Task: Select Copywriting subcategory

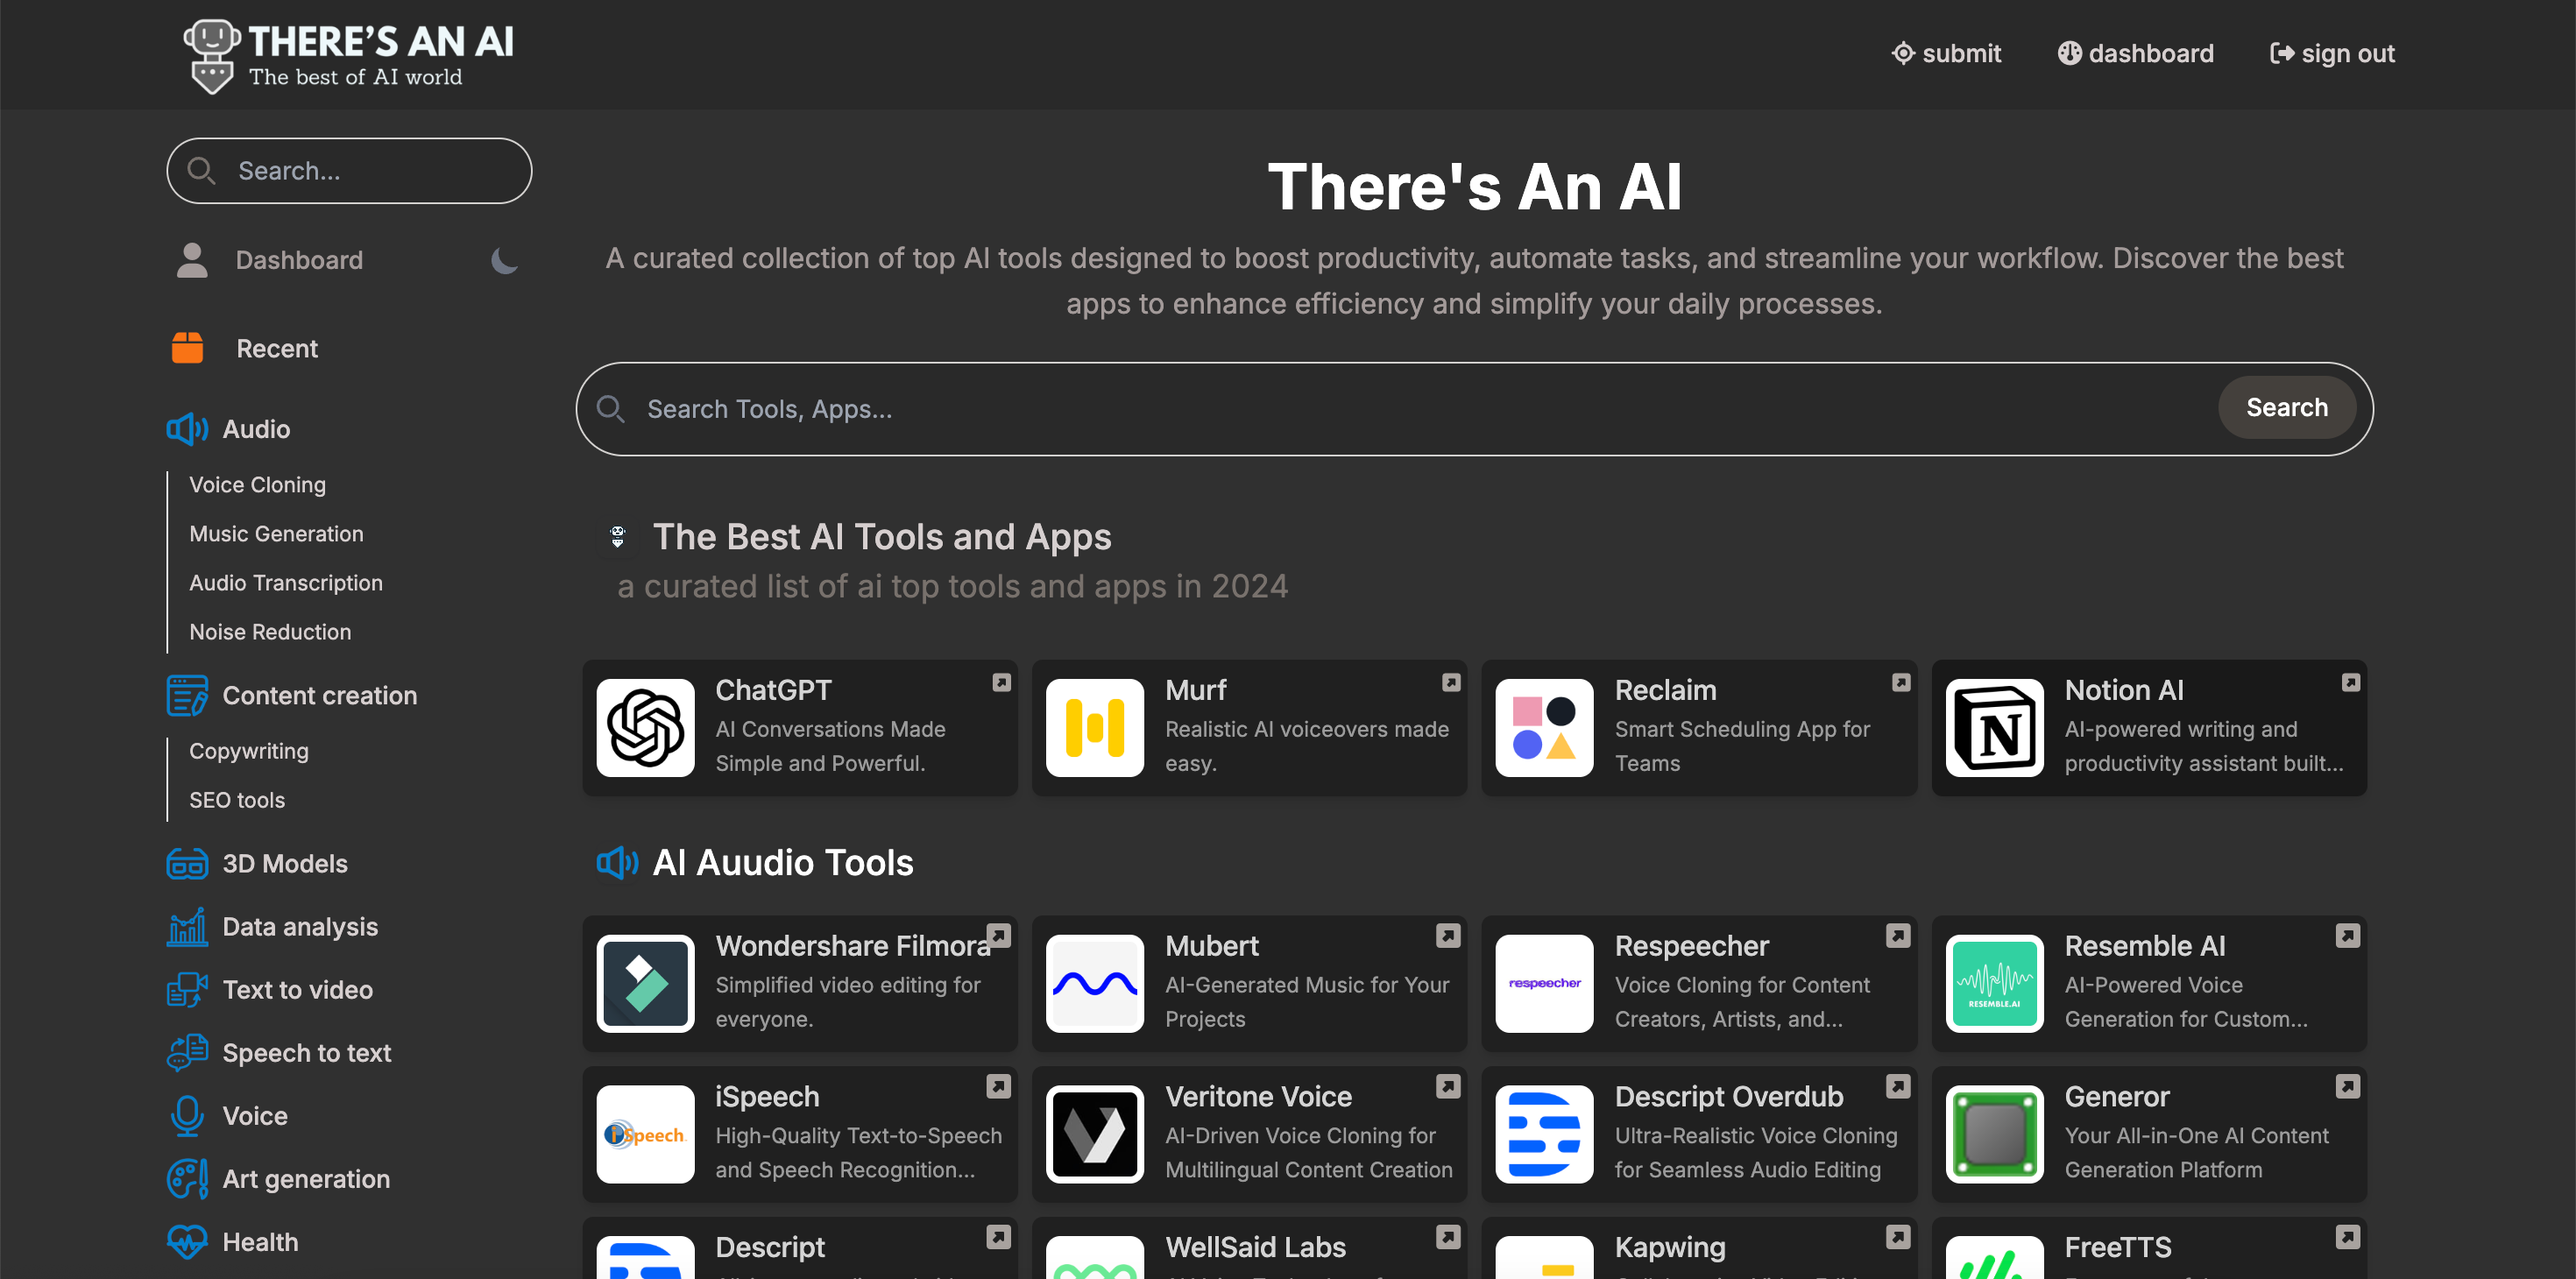Action: click(249, 751)
